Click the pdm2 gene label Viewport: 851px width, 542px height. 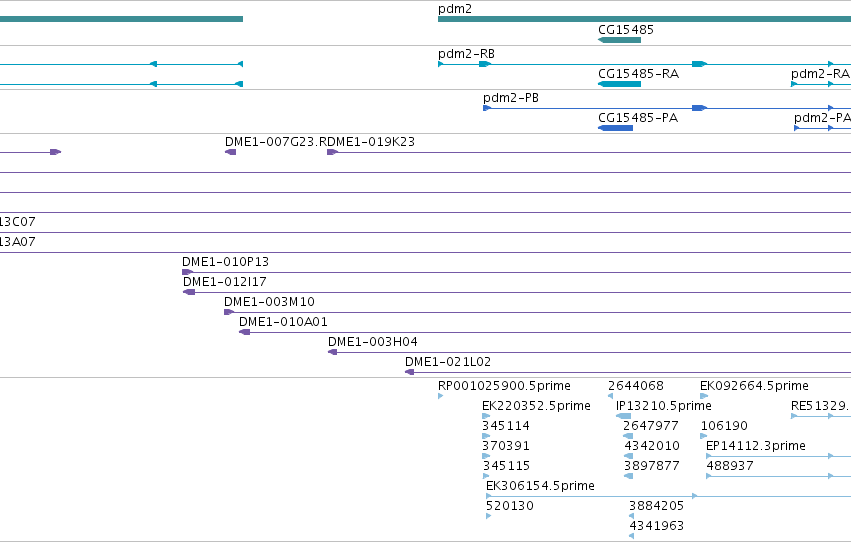click(455, 9)
